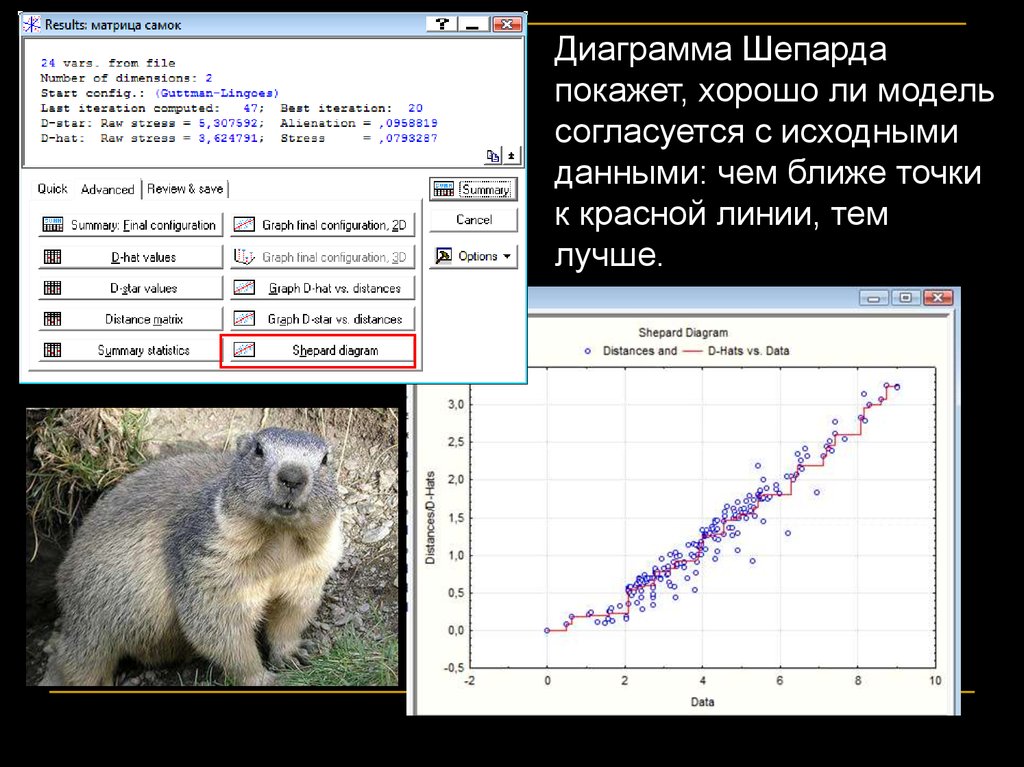Click the Distances/D-Hats y-axis label
The height and width of the screenshot is (767, 1024).
point(430,518)
